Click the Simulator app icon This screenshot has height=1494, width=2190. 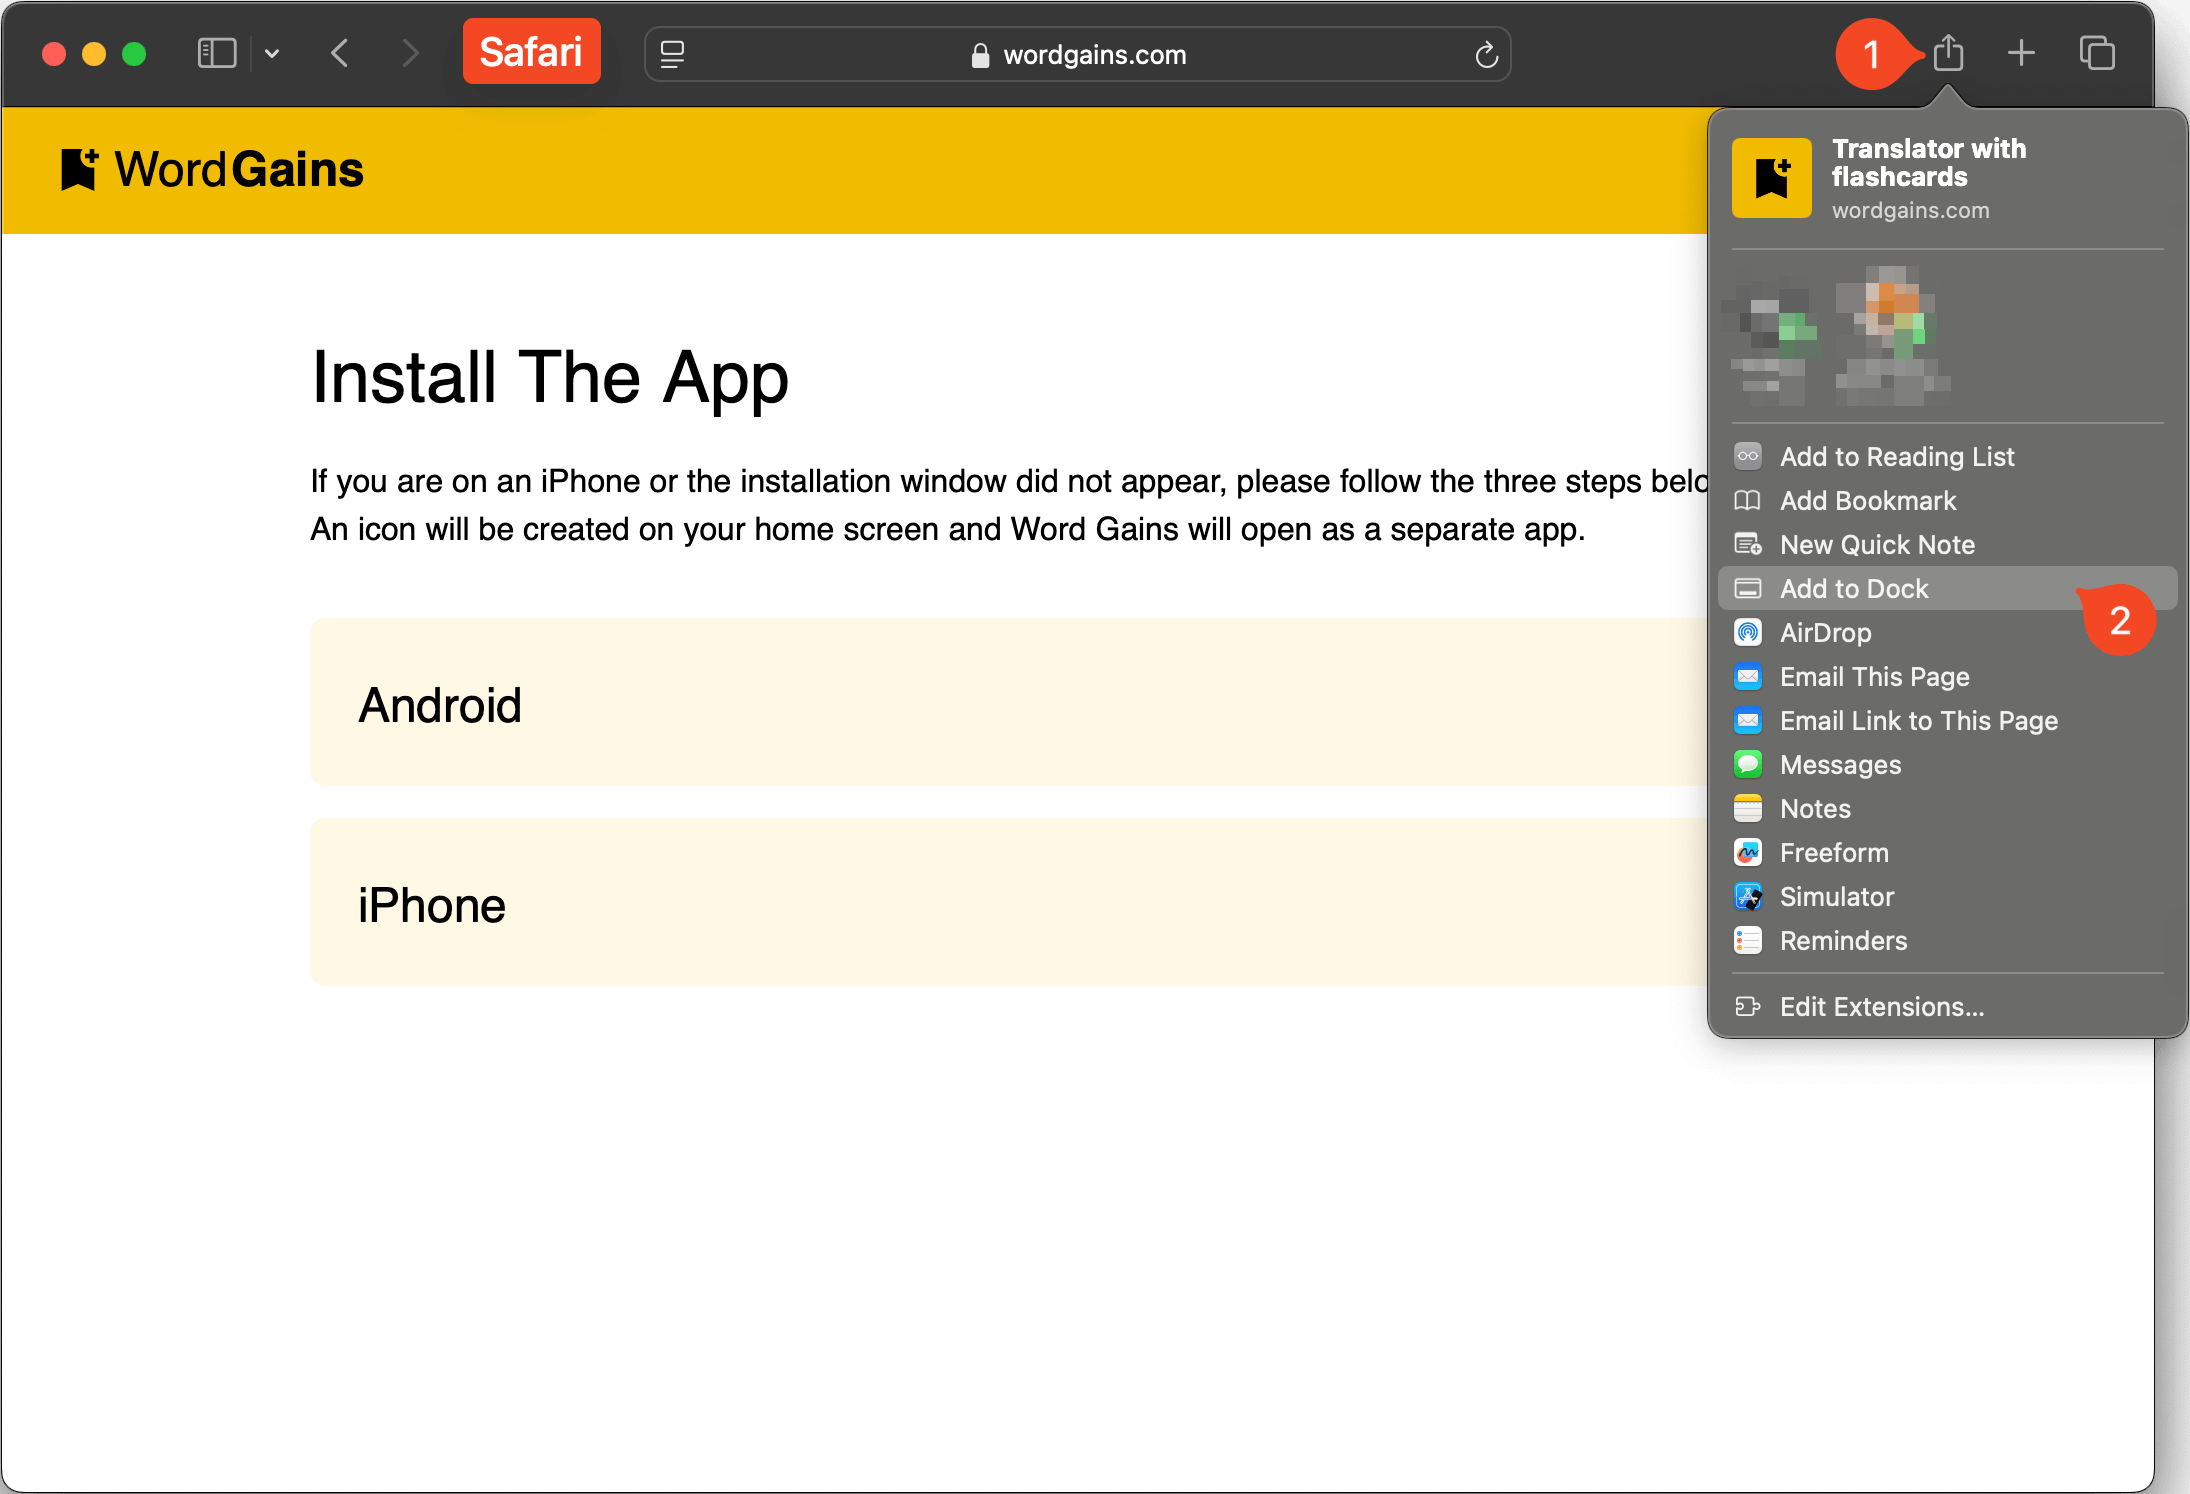1747,896
